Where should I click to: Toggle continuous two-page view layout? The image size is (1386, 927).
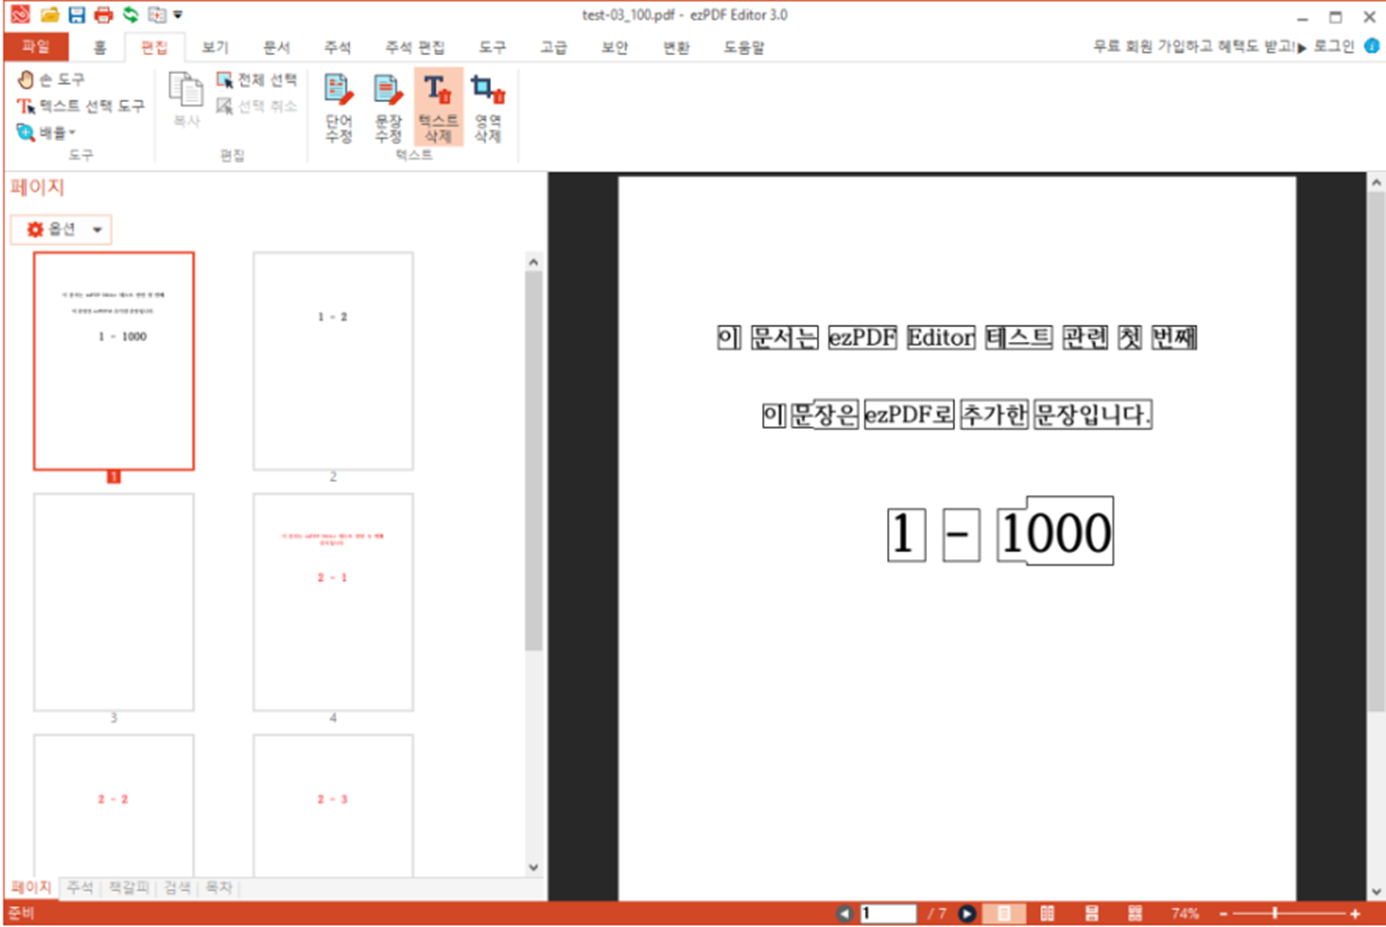(x=1135, y=913)
